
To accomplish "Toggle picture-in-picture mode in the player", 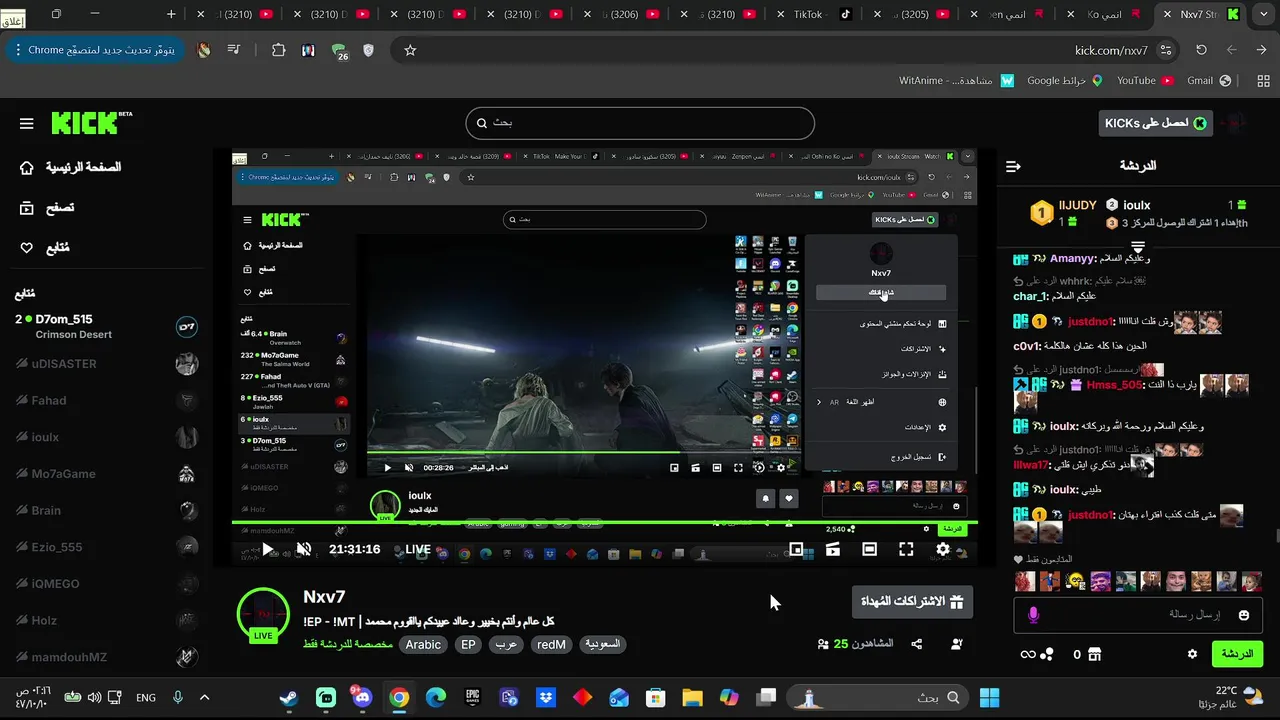I will (797, 550).
